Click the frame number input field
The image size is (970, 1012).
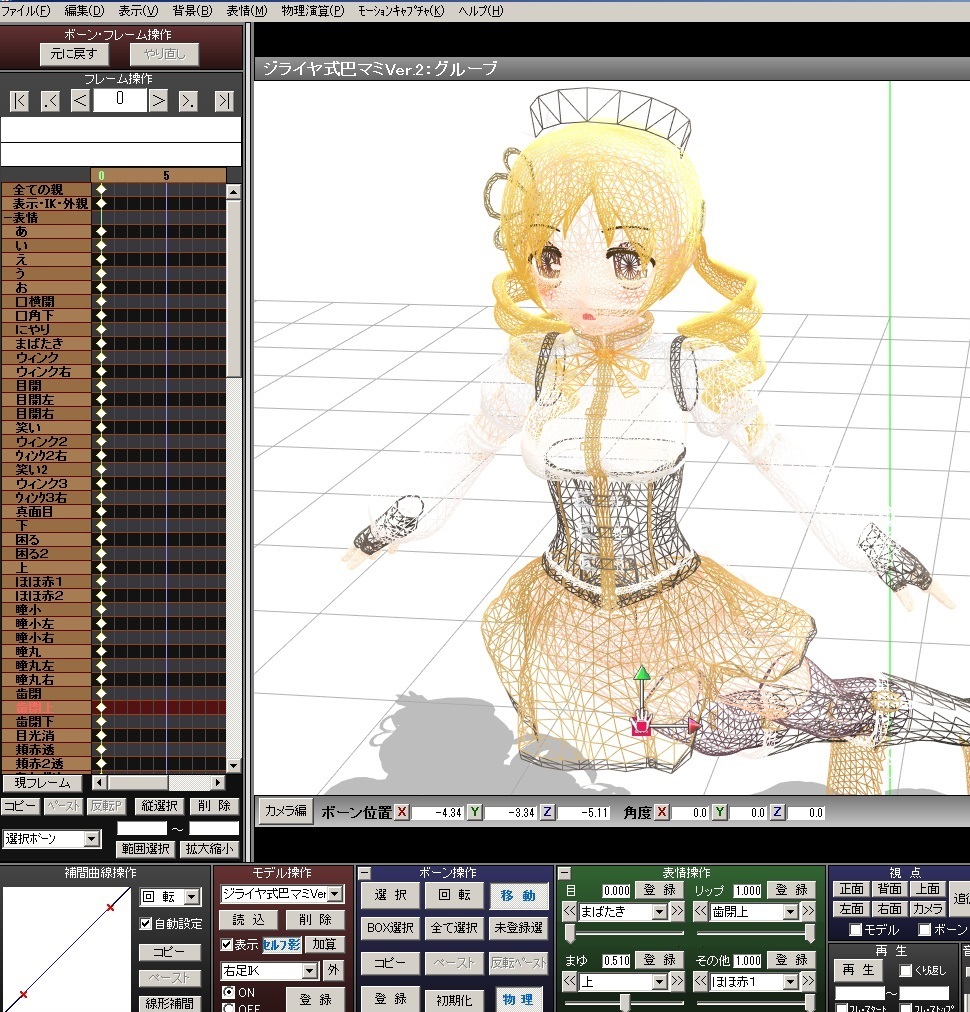[x=119, y=100]
